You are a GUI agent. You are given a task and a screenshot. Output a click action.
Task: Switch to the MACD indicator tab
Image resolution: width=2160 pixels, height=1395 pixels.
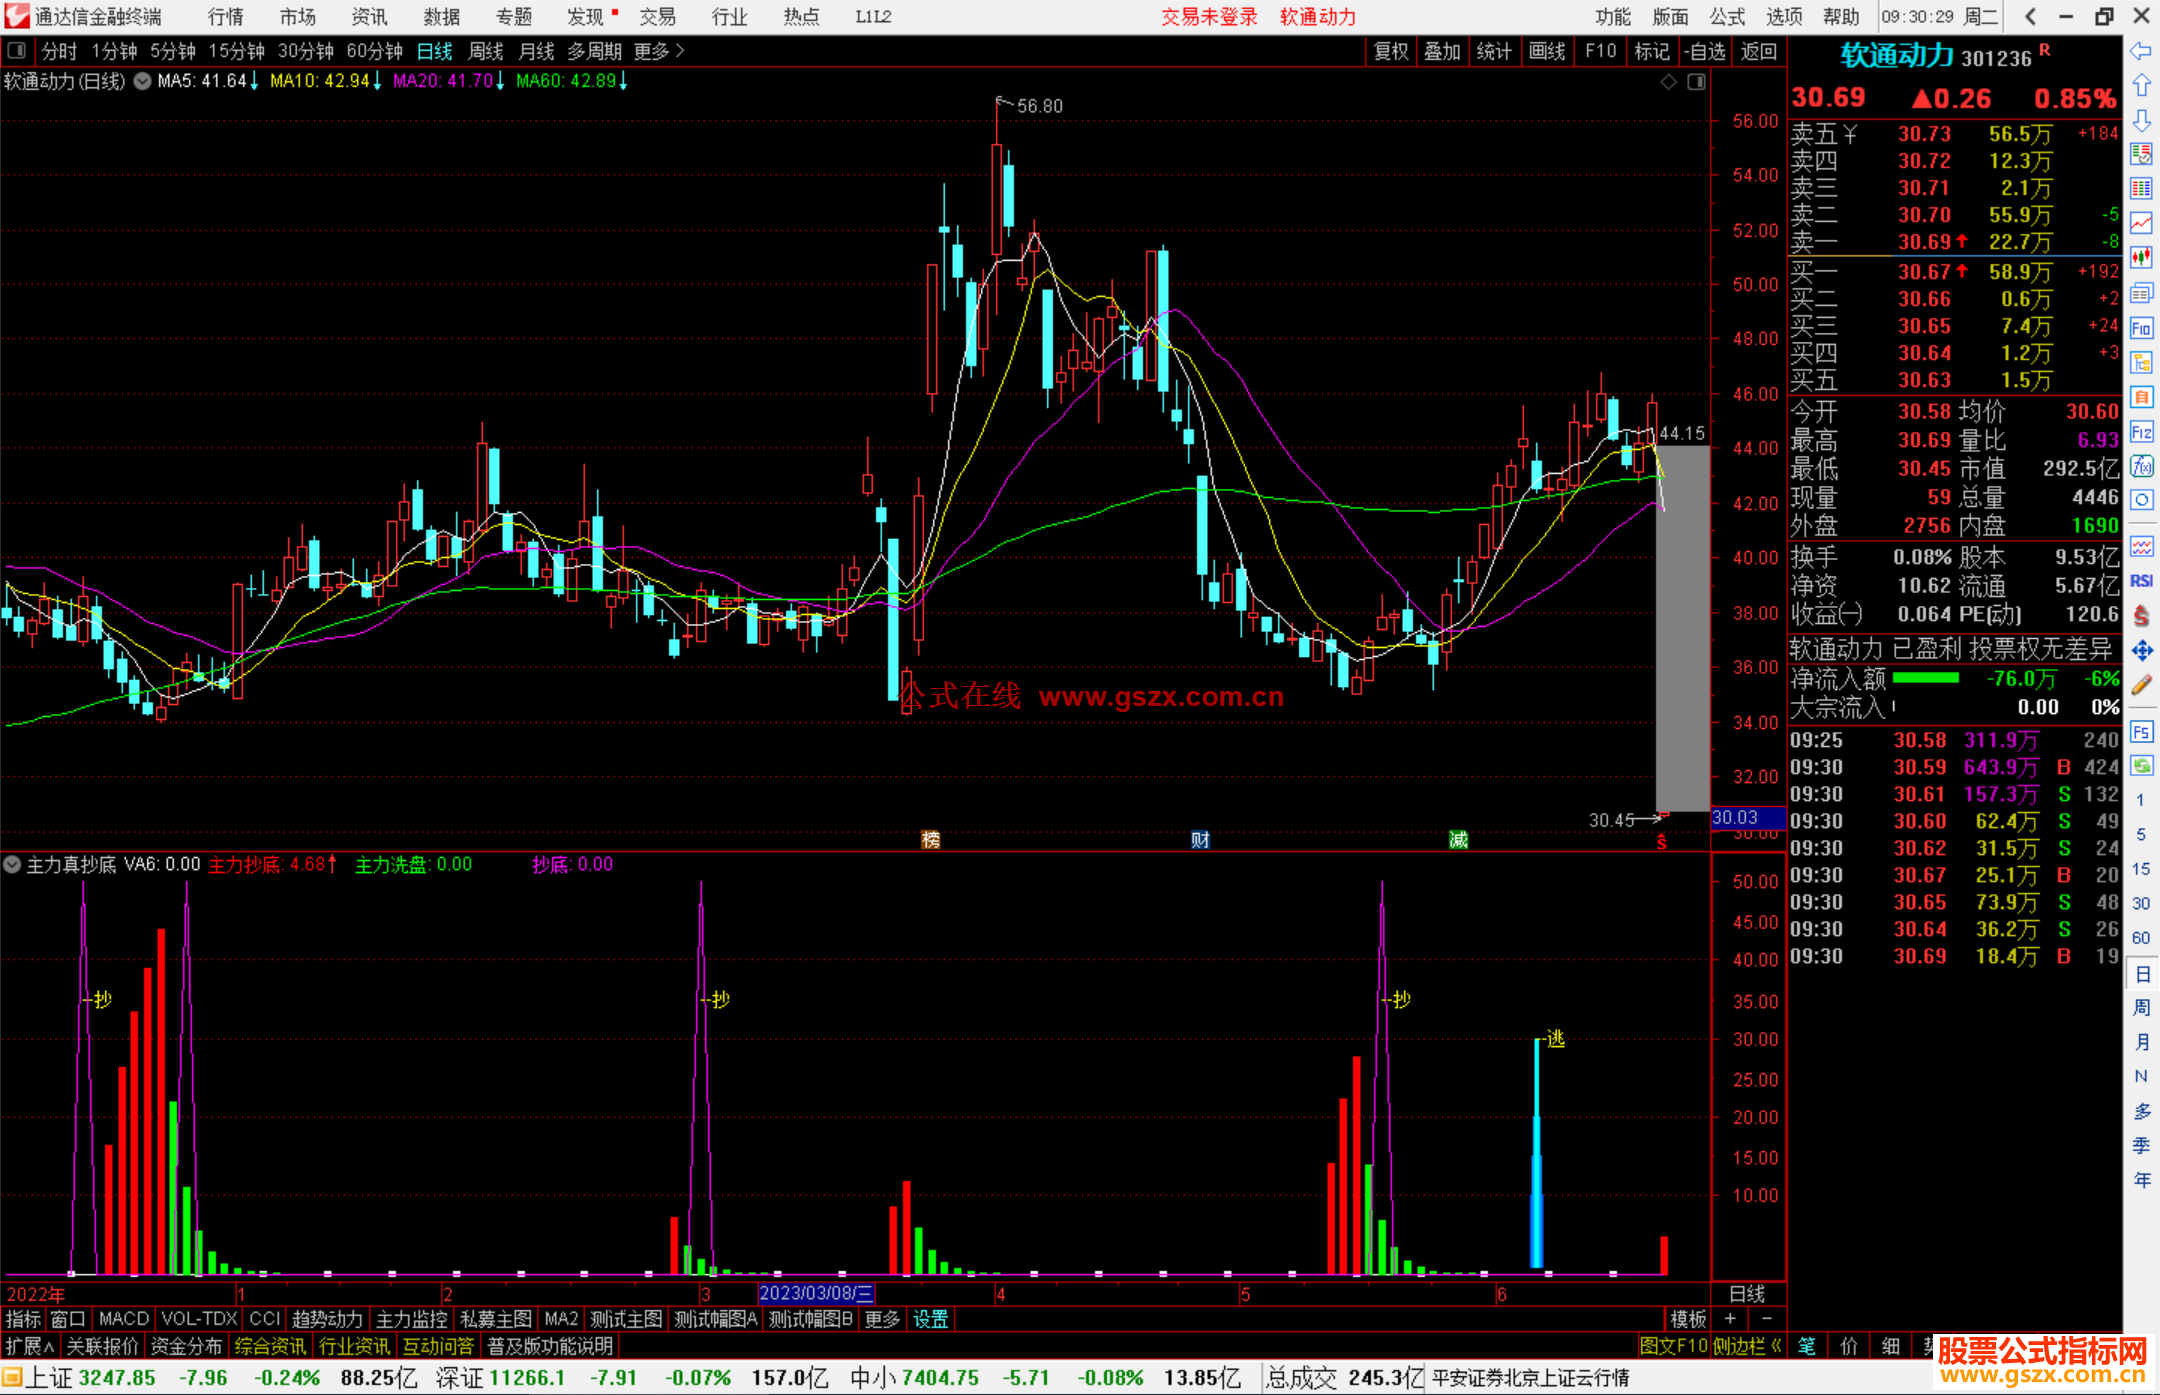point(123,1319)
